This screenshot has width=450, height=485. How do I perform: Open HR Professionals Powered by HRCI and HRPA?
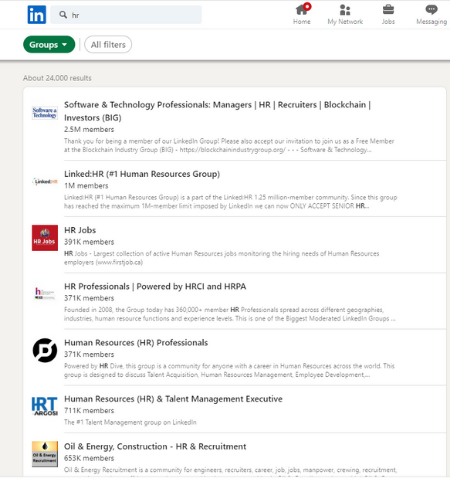coord(155,286)
